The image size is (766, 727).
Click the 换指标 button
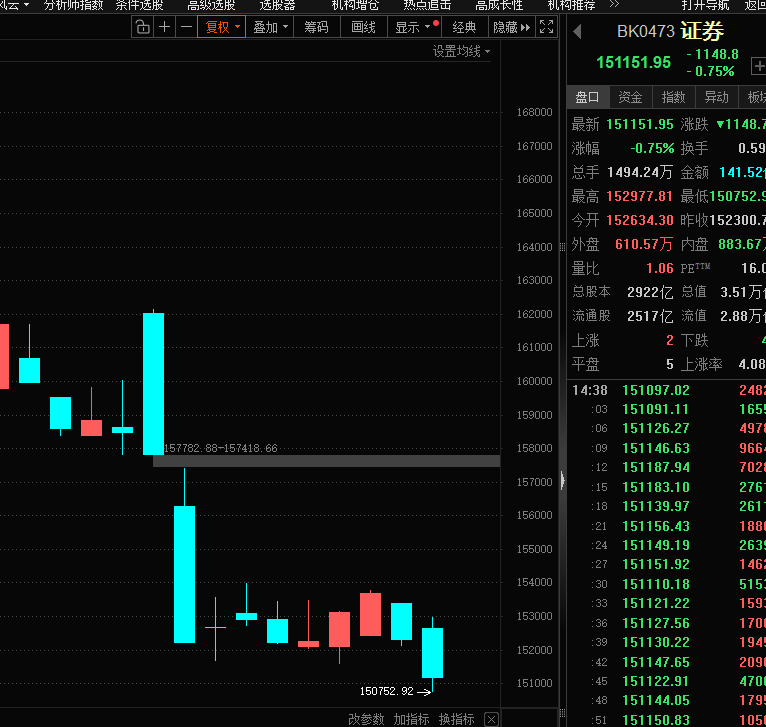pos(456,719)
